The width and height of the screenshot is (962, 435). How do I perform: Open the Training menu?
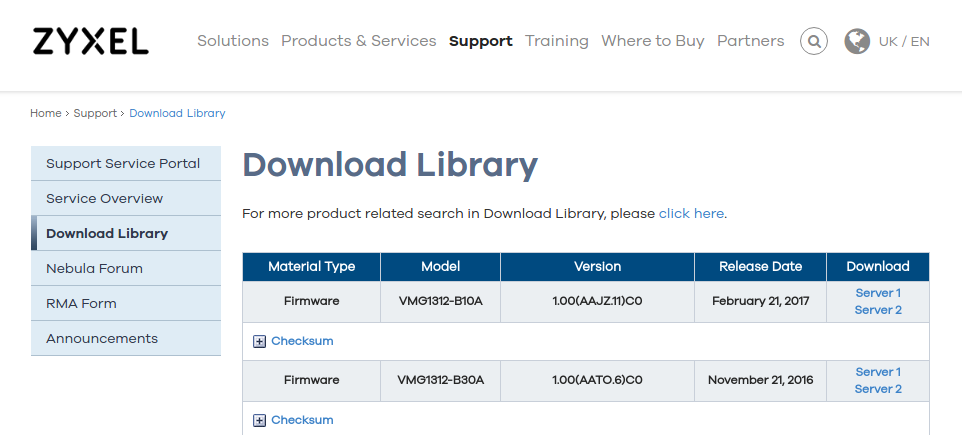(557, 41)
